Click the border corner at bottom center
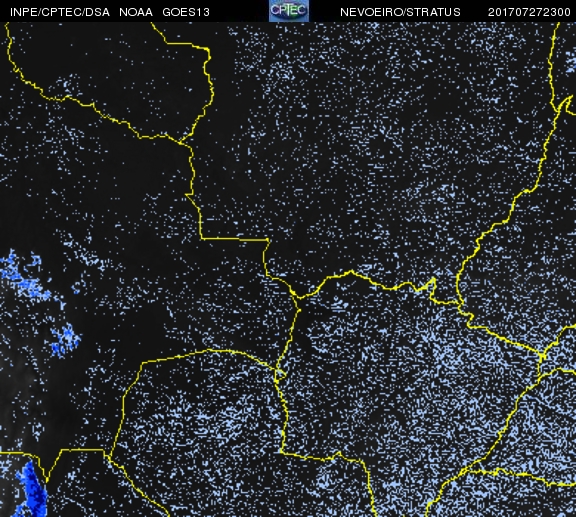Viewport: 576px width, 517px height. tap(281, 452)
